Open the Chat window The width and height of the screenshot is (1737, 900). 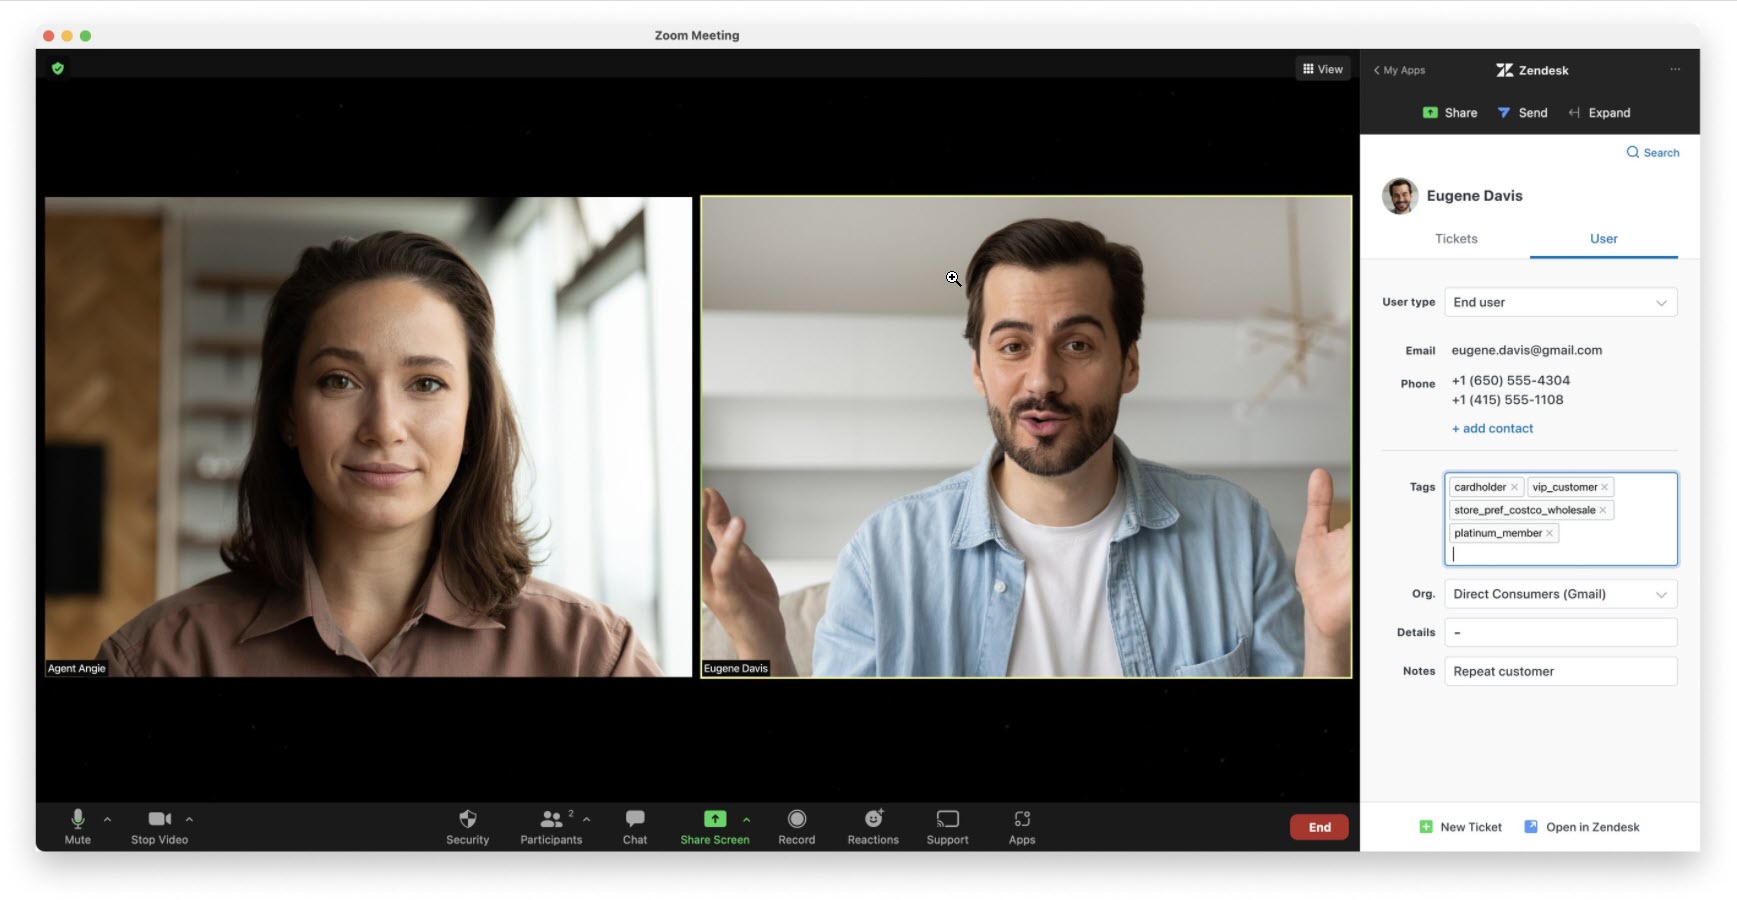pos(634,819)
